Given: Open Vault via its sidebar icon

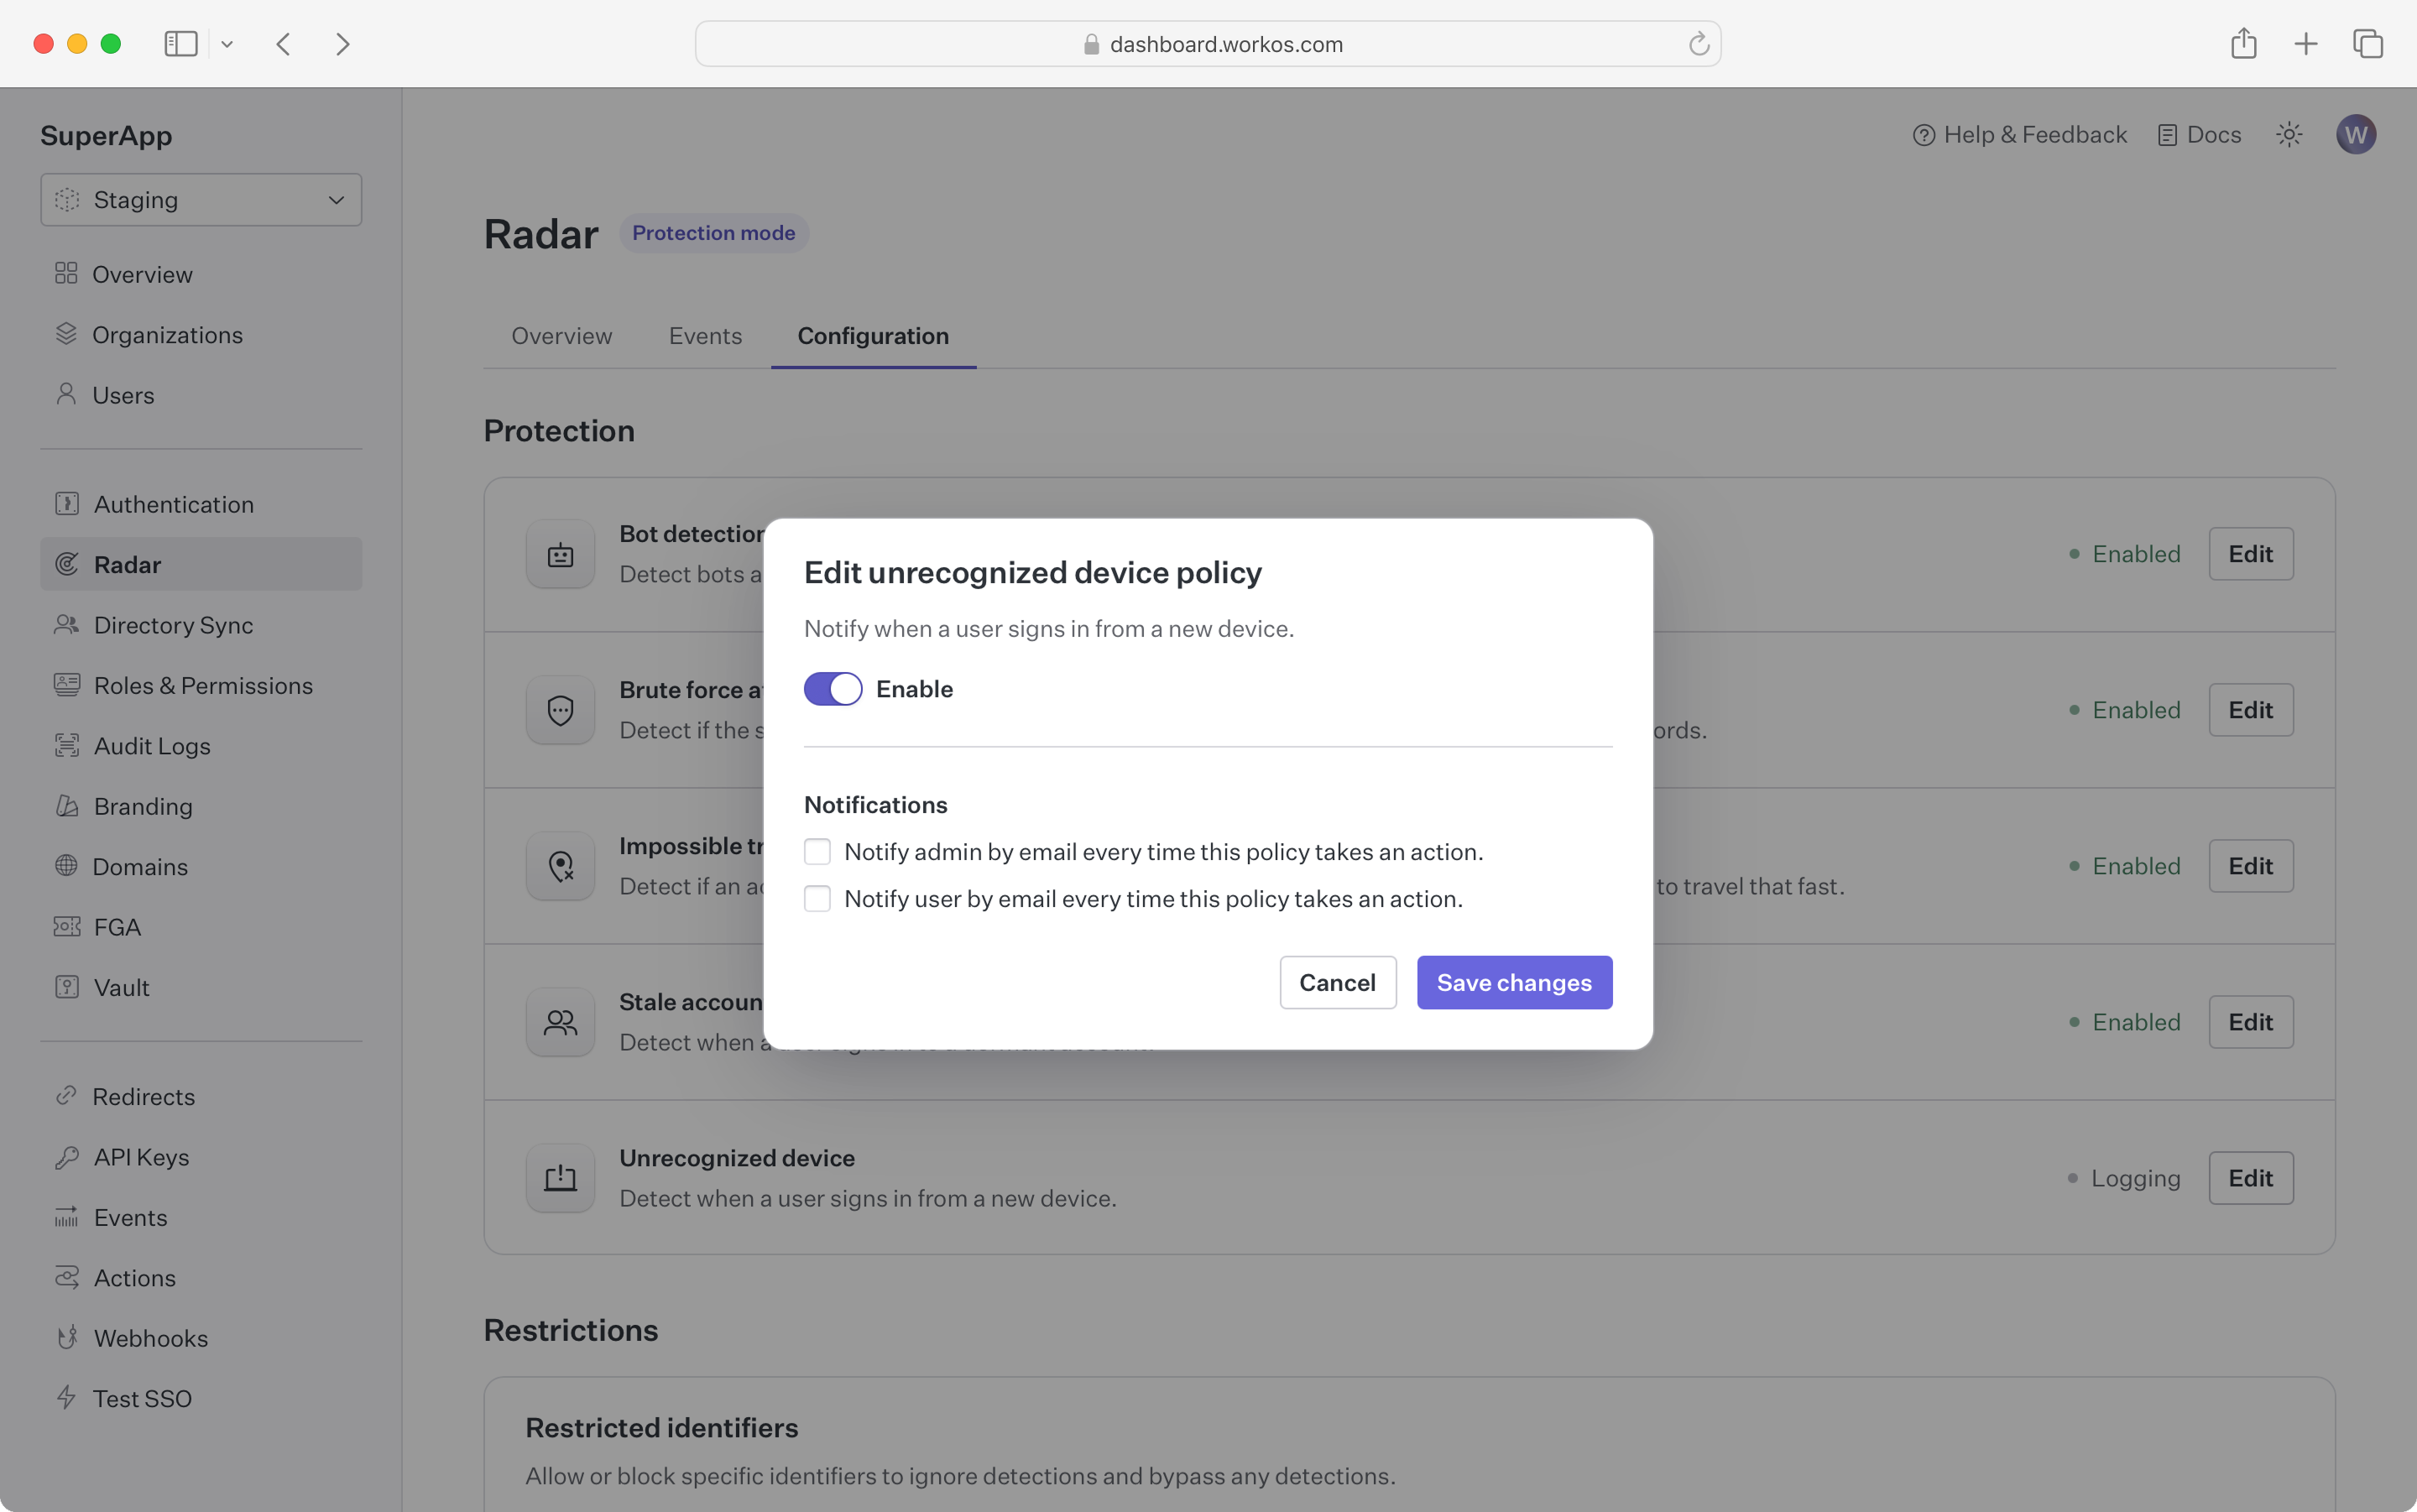Looking at the screenshot, I should click(x=67, y=987).
